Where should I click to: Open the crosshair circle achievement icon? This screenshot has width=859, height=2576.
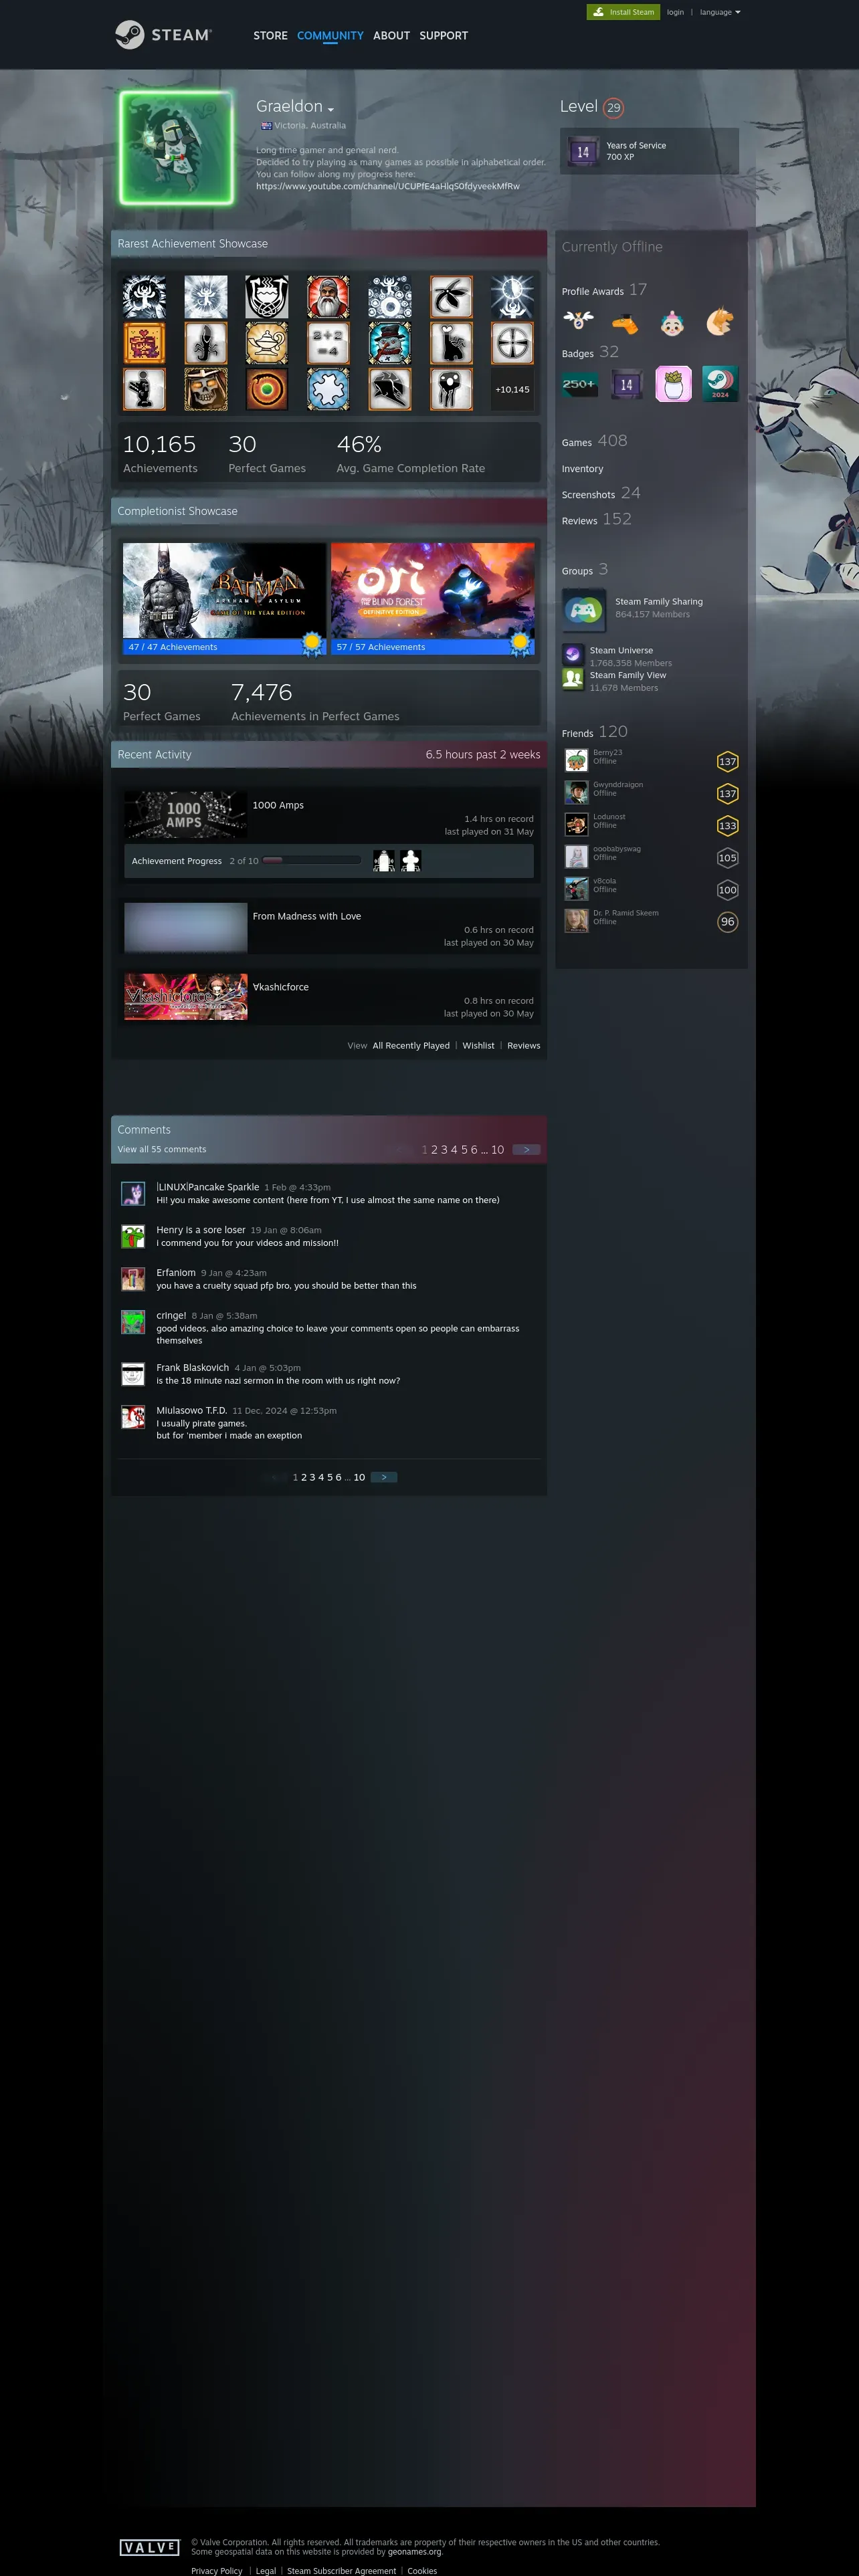click(512, 343)
